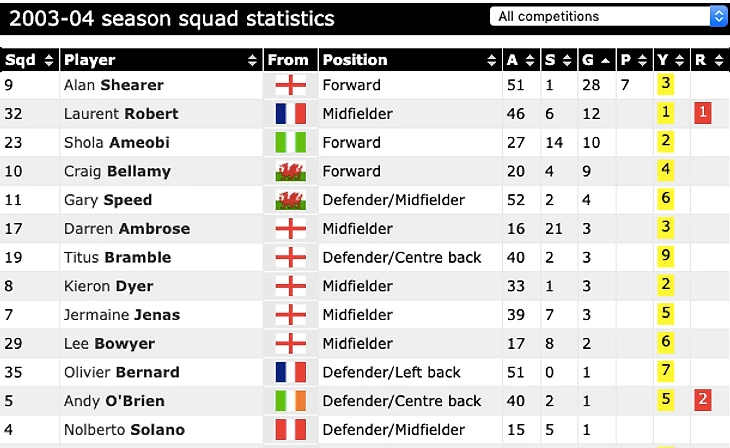730x448 pixels.
Task: Open Alan Shearer's player page
Action: [113, 85]
